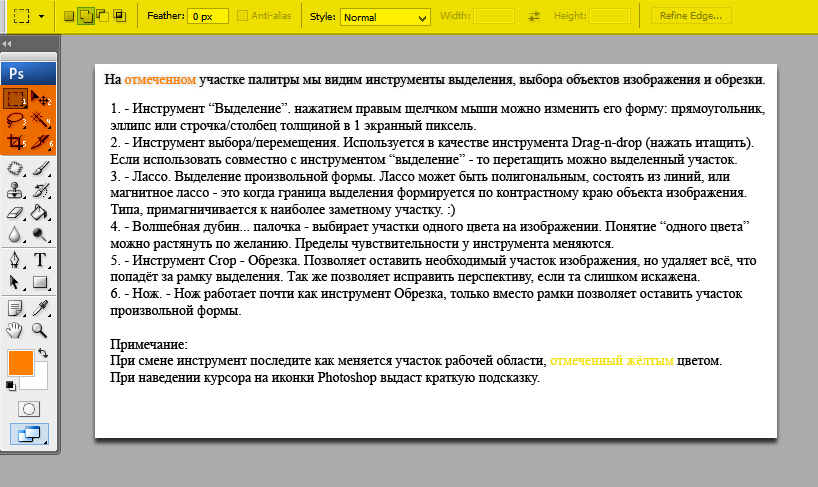Image resolution: width=818 pixels, height=487 pixels.
Task: Collapse the tools panel with double arrows
Action: click(x=7, y=44)
